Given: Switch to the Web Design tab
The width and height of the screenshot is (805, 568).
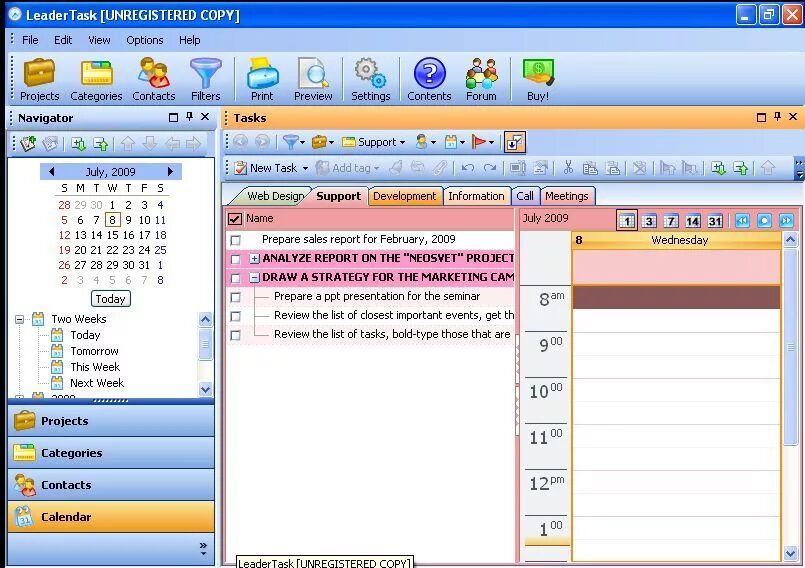Looking at the screenshot, I should 275,196.
